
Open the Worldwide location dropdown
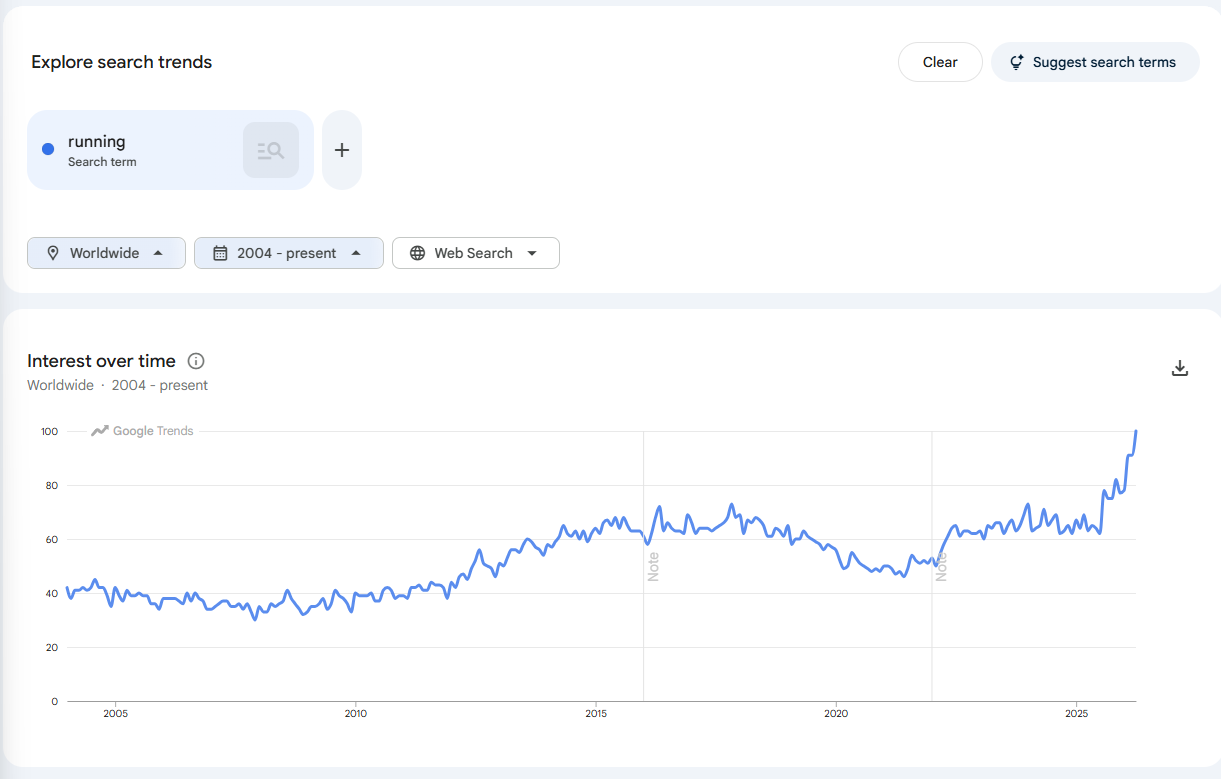click(106, 253)
